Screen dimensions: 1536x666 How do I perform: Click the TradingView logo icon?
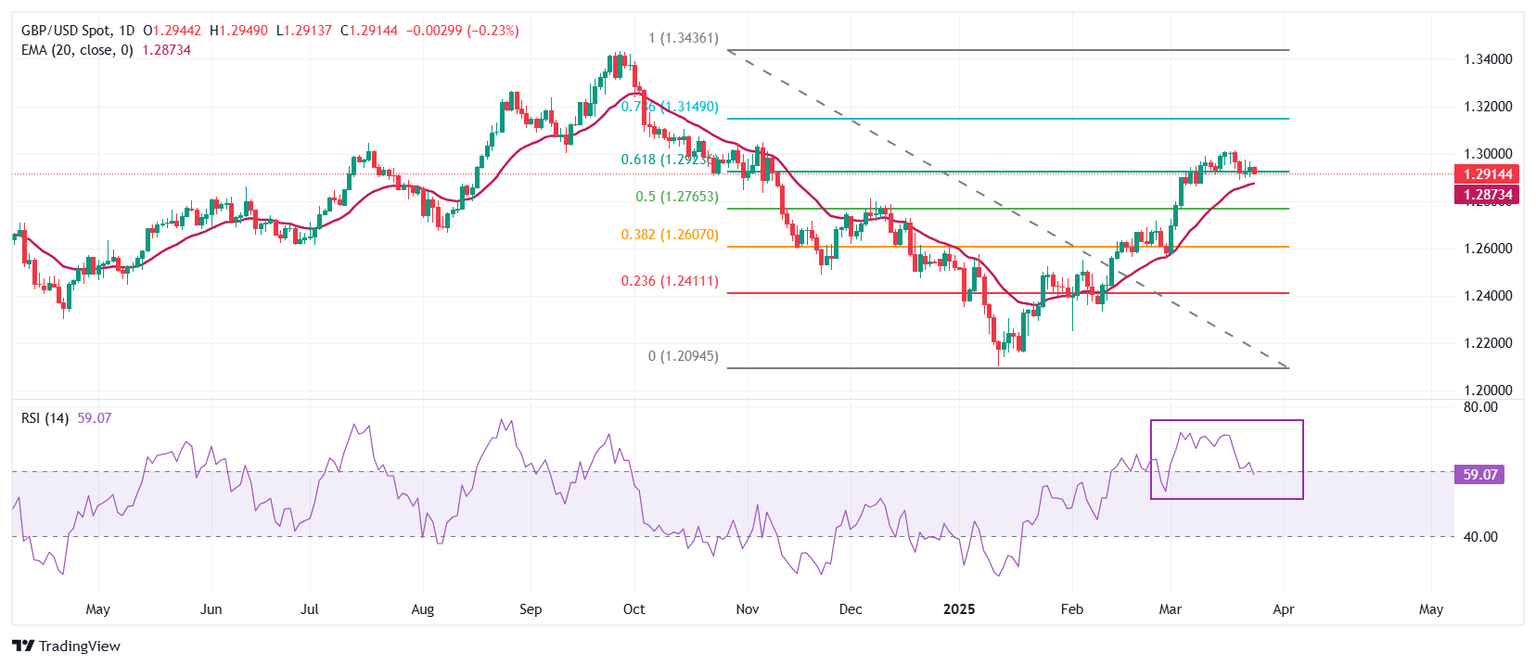(x=24, y=646)
